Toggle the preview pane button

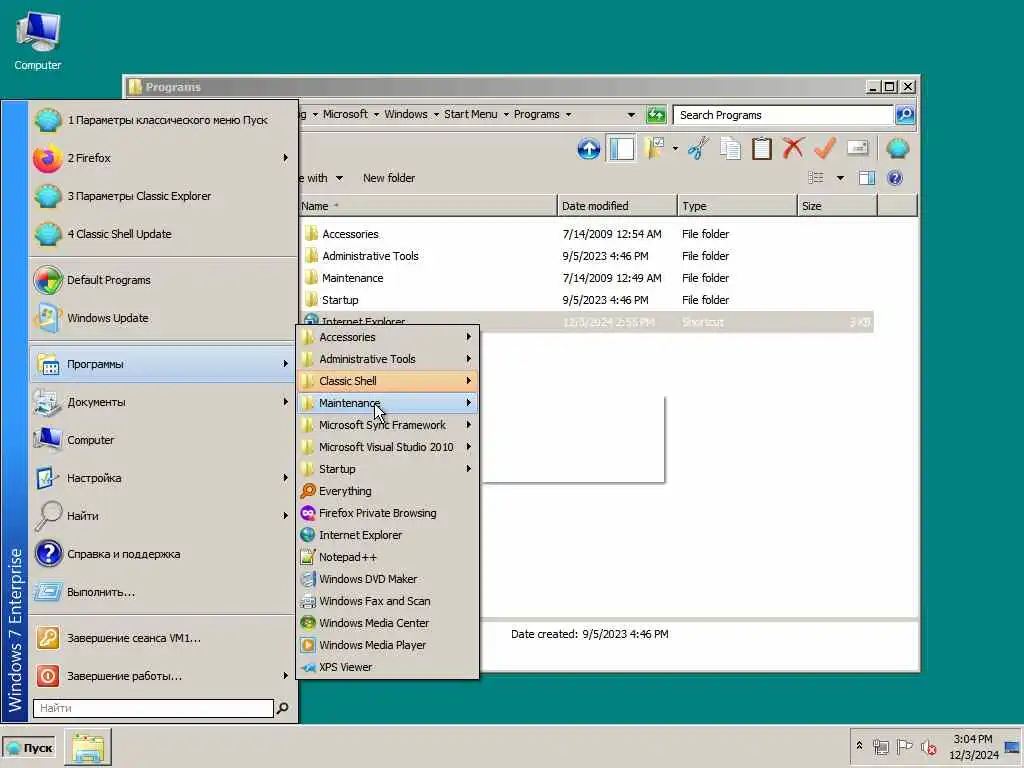coord(867,178)
